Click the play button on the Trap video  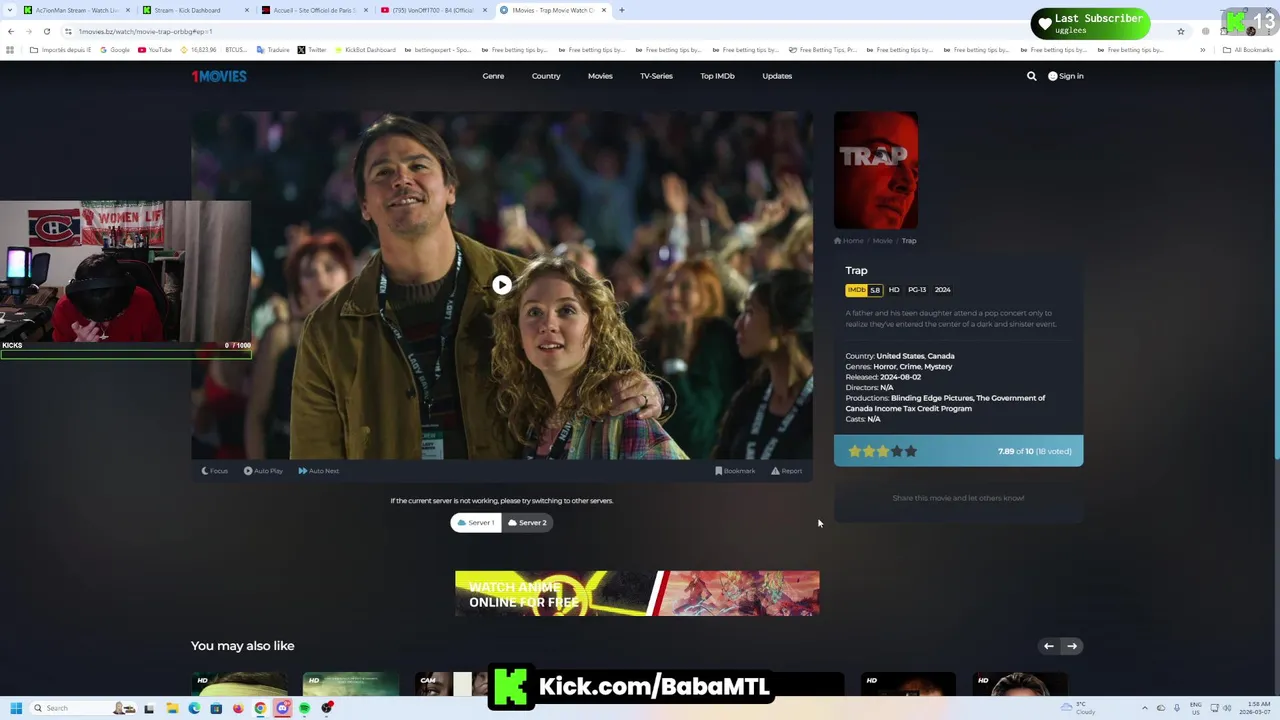pos(502,285)
